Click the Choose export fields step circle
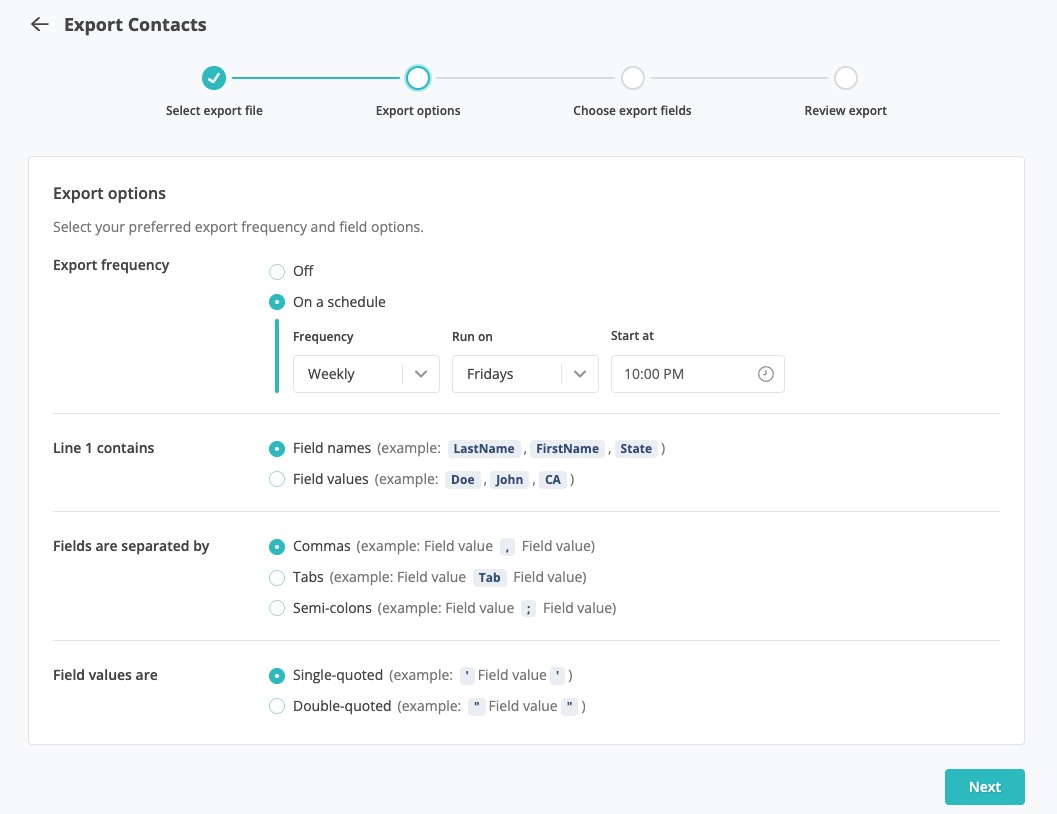The width and height of the screenshot is (1057, 814). [x=632, y=78]
